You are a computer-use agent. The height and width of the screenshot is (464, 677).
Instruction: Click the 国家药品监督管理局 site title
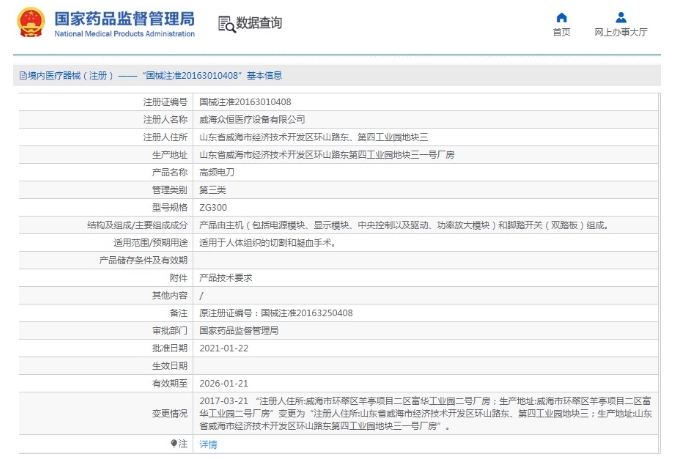(x=124, y=19)
